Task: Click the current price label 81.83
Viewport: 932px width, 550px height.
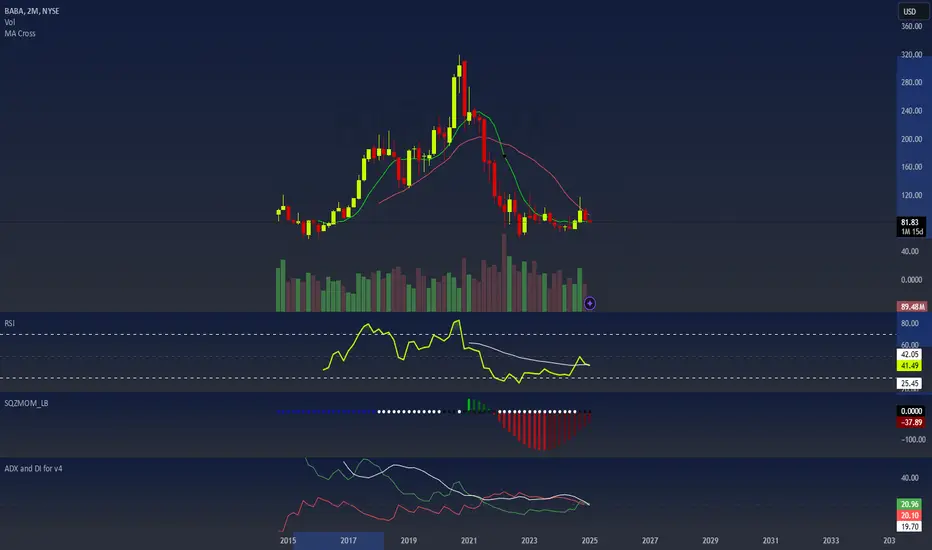Action: point(910,222)
